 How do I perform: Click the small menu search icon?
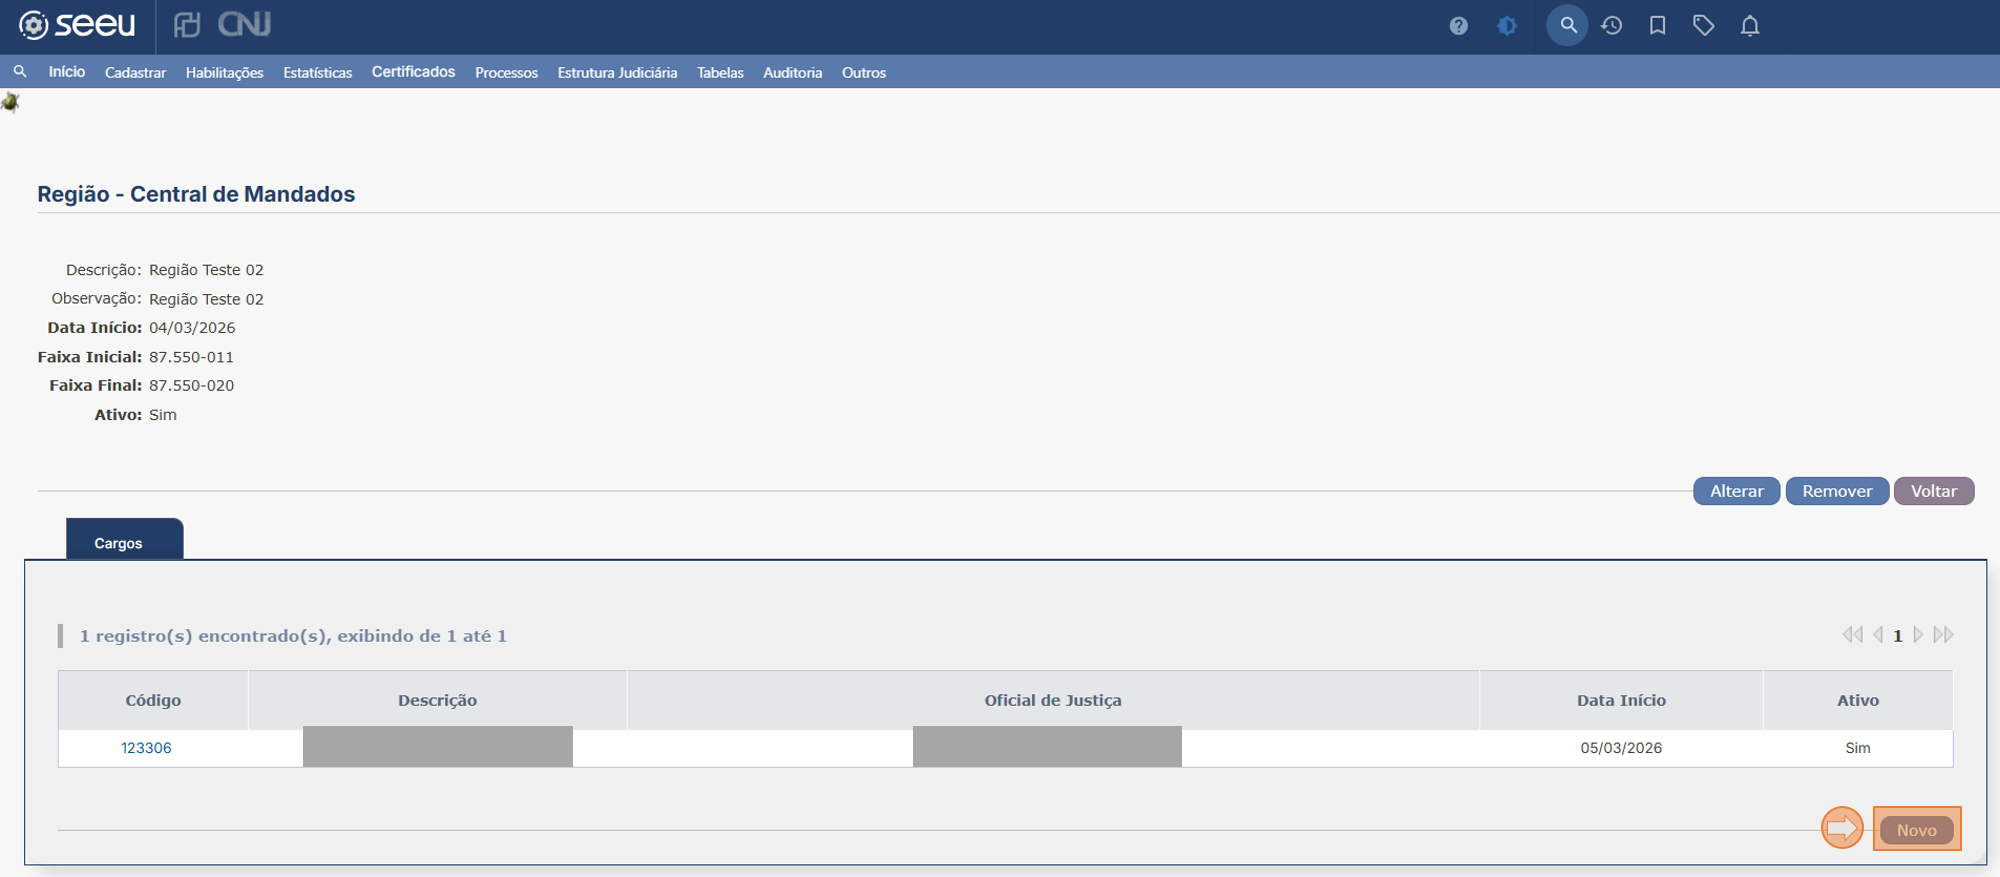20,72
